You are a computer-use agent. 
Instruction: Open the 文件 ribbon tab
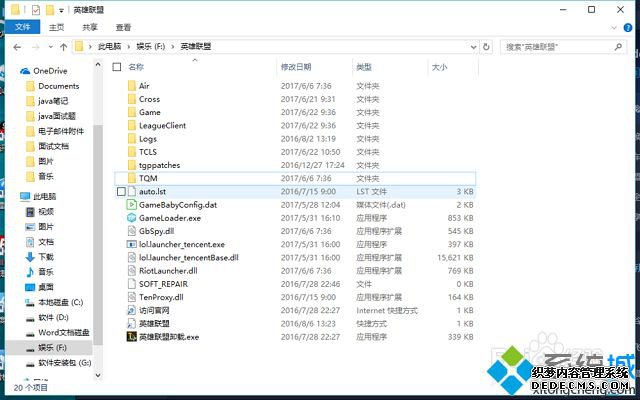[x=22, y=27]
